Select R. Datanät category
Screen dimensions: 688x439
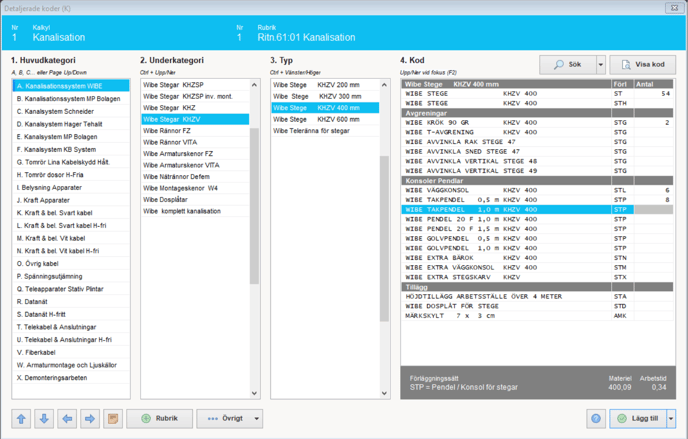[x=71, y=302]
